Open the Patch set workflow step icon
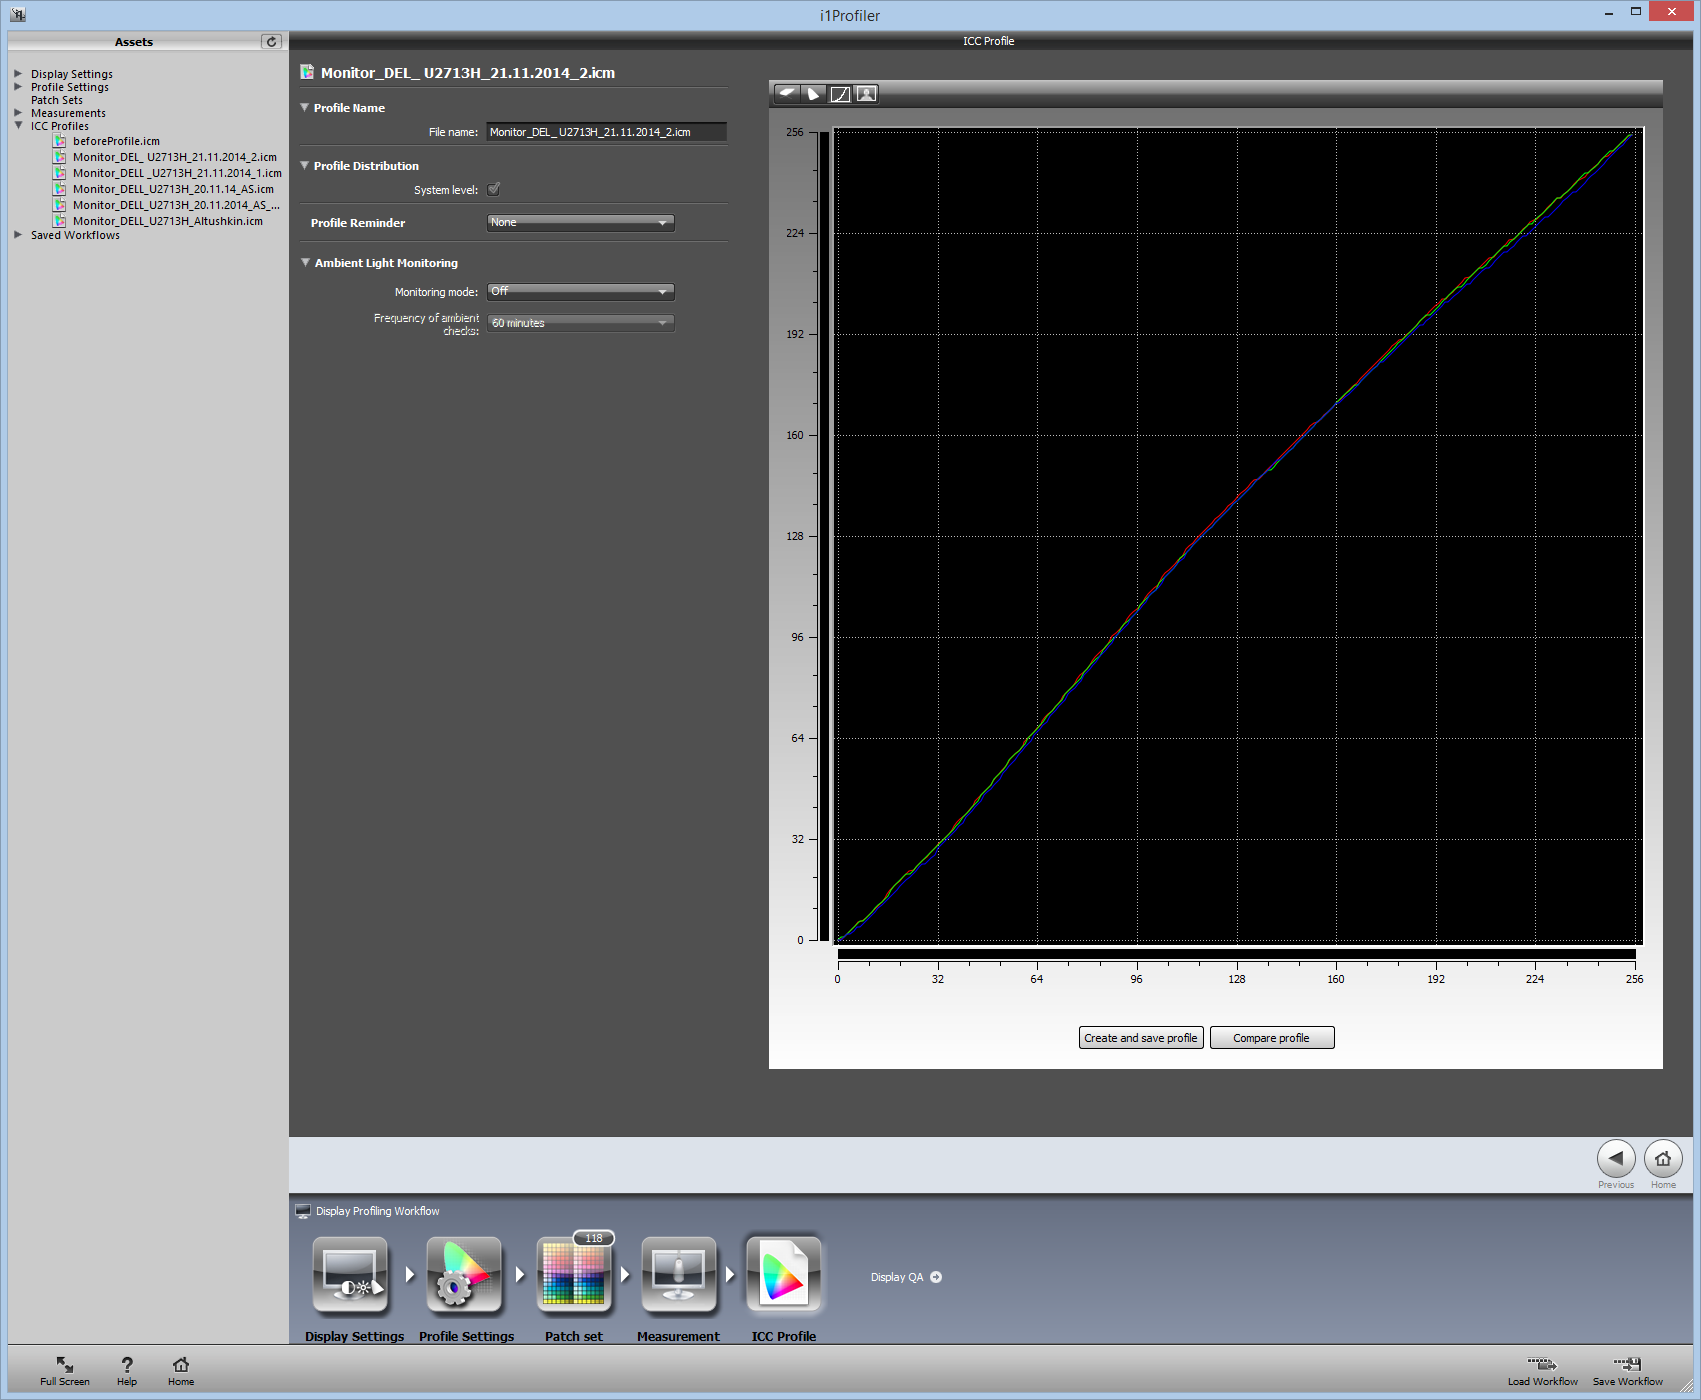 coord(574,1275)
